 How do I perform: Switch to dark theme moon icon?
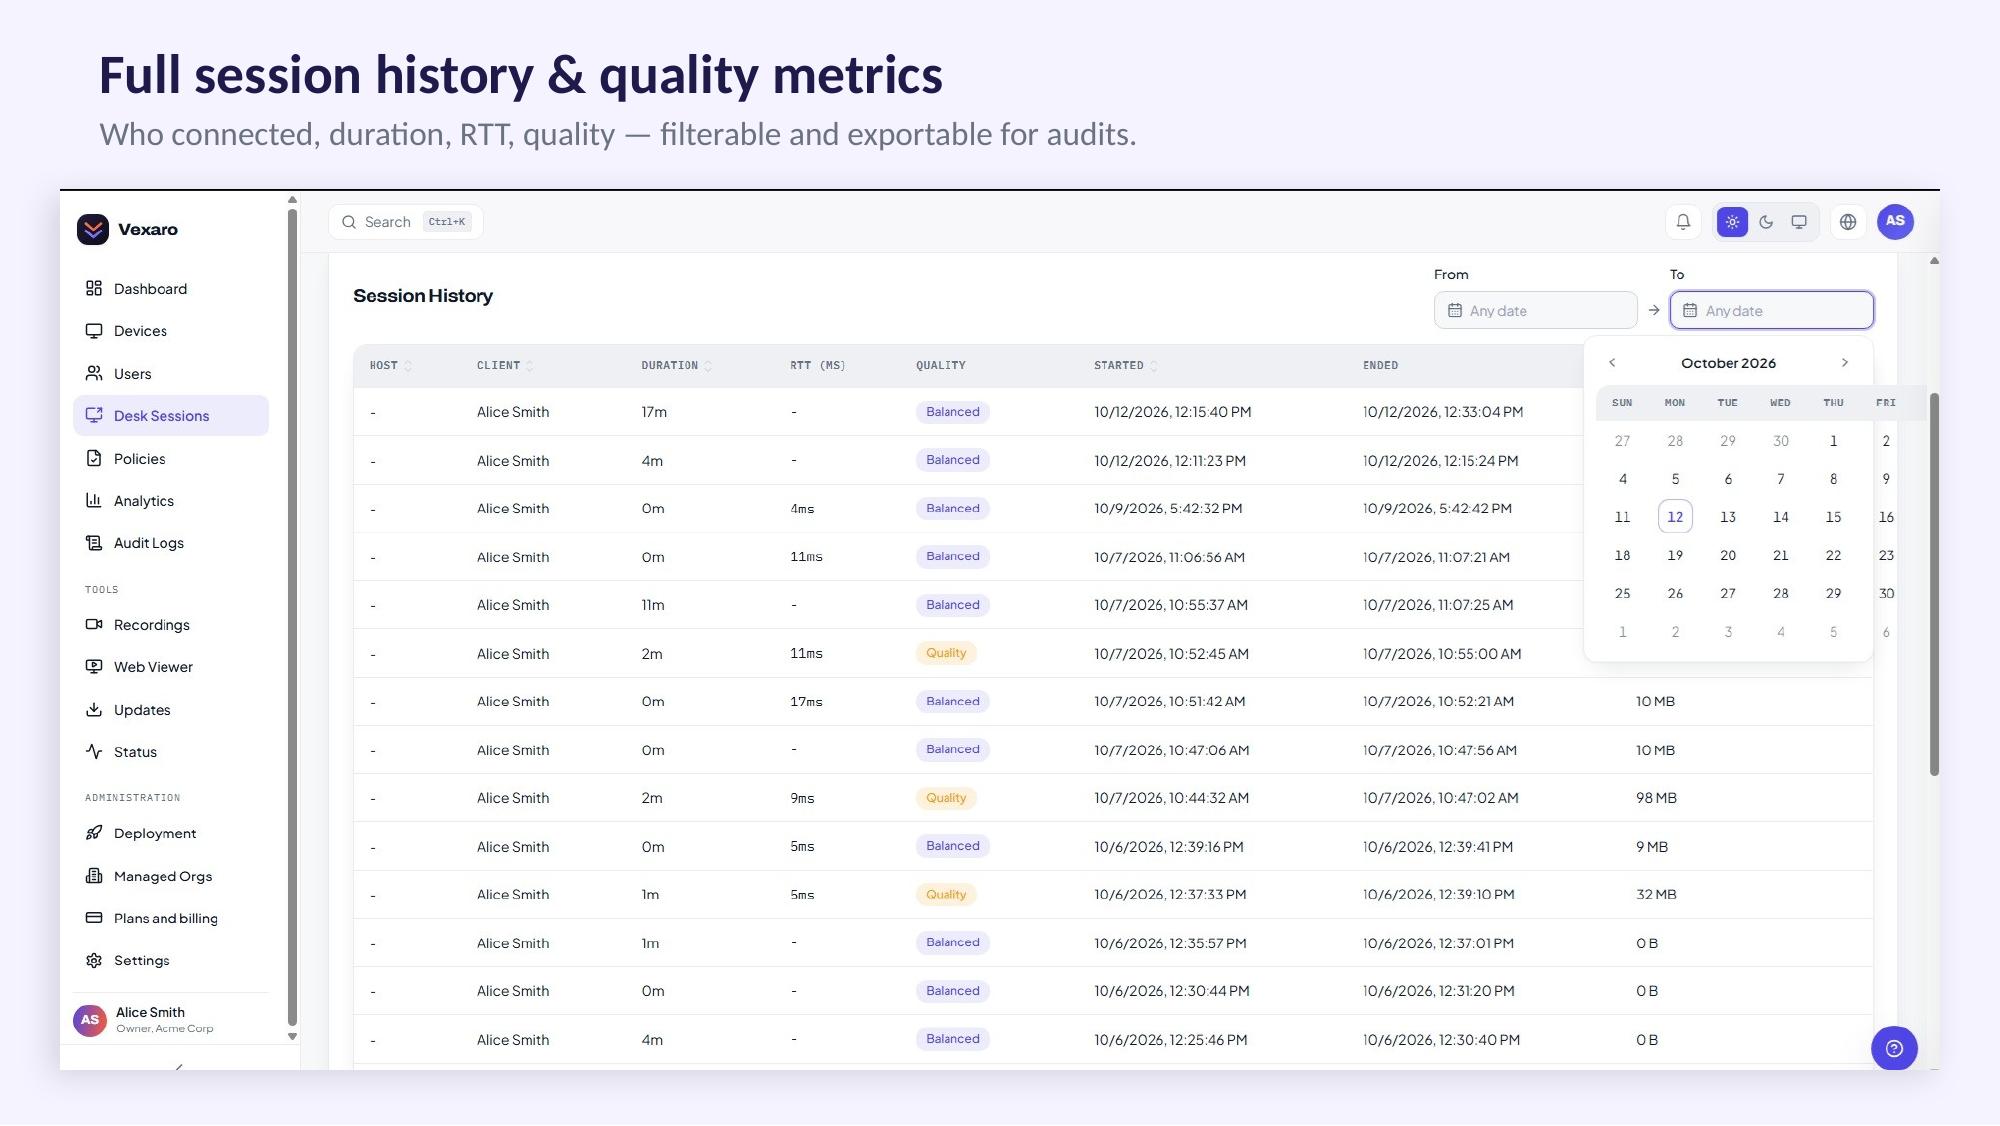click(x=1766, y=222)
